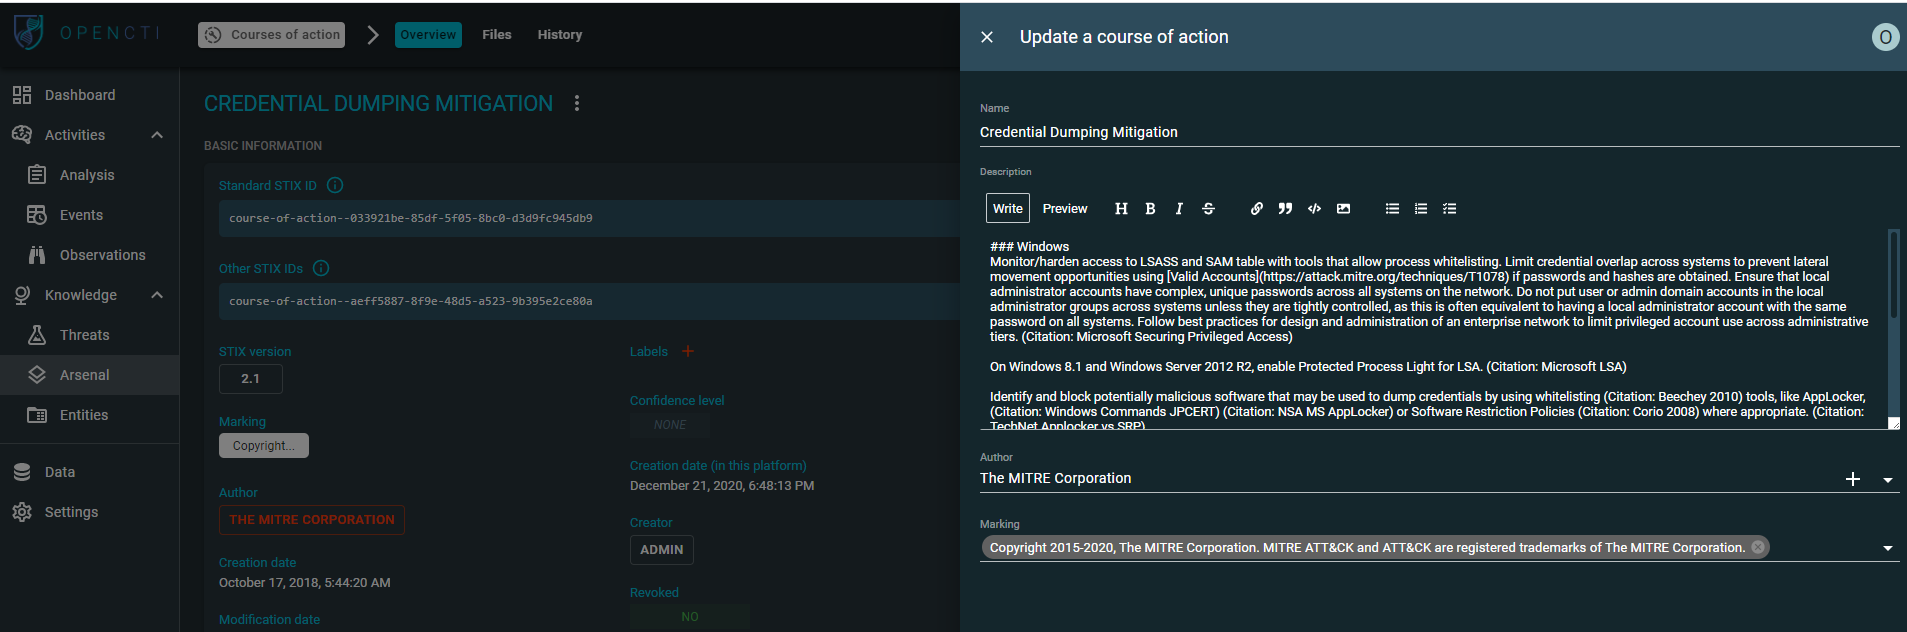Image resolution: width=1907 pixels, height=632 pixels.
Task: Add checked task list in description
Action: point(1450,209)
